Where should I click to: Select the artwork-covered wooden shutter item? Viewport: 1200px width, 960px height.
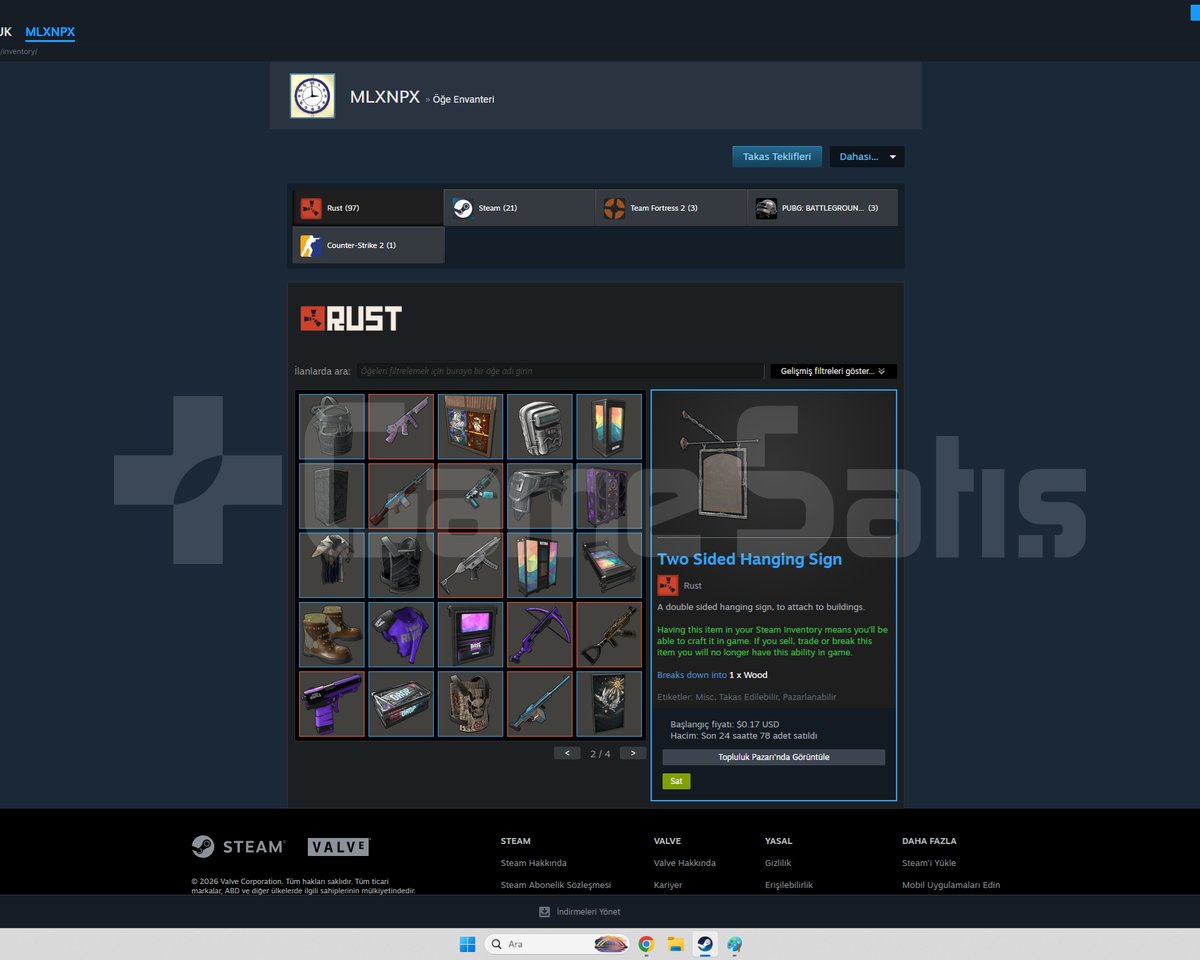click(x=470, y=427)
